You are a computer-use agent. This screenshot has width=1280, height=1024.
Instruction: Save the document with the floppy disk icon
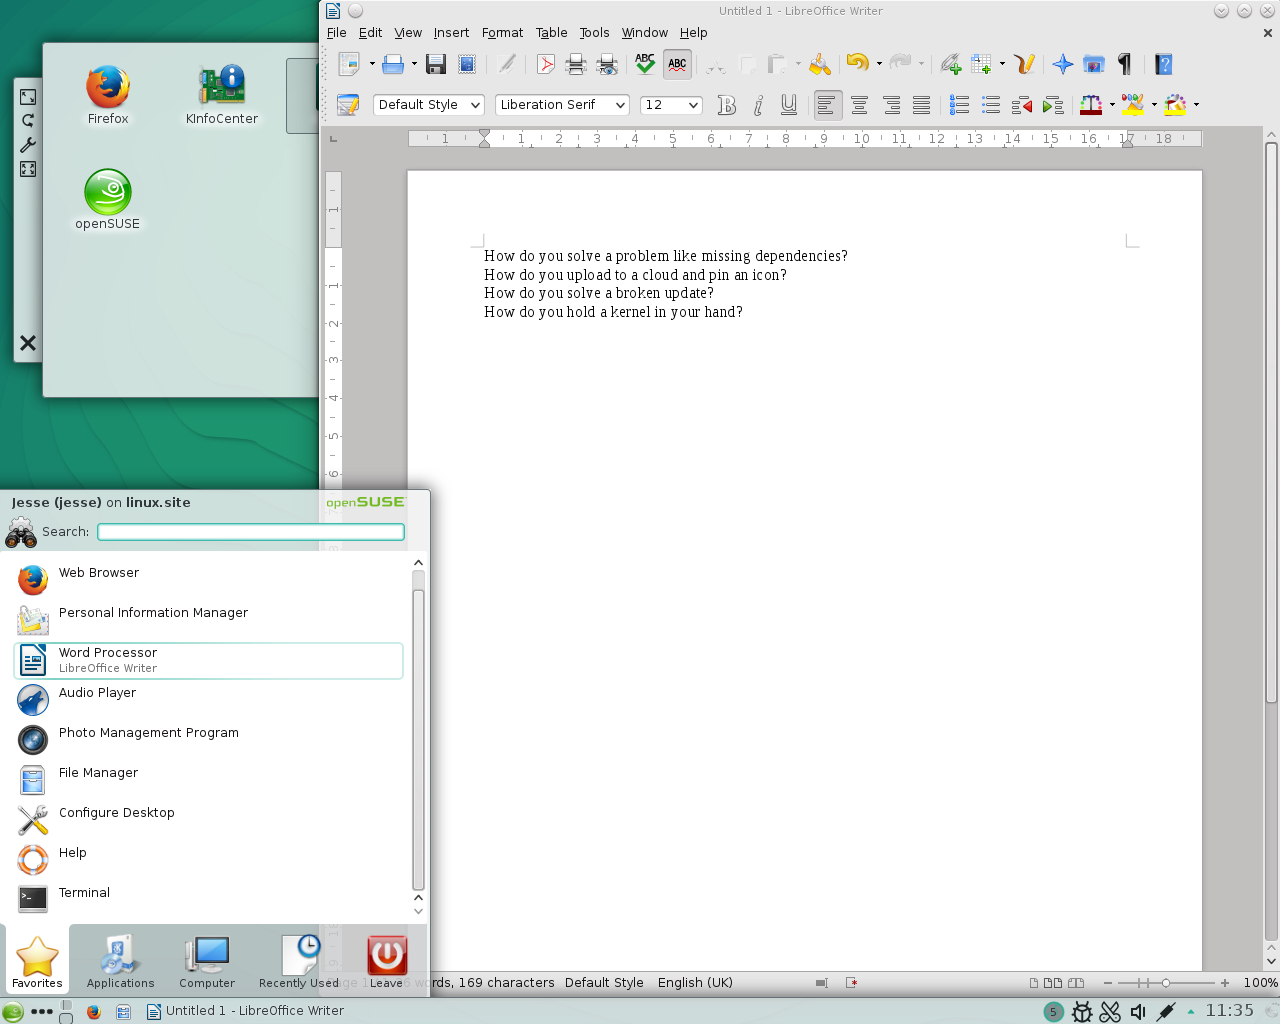coord(436,64)
